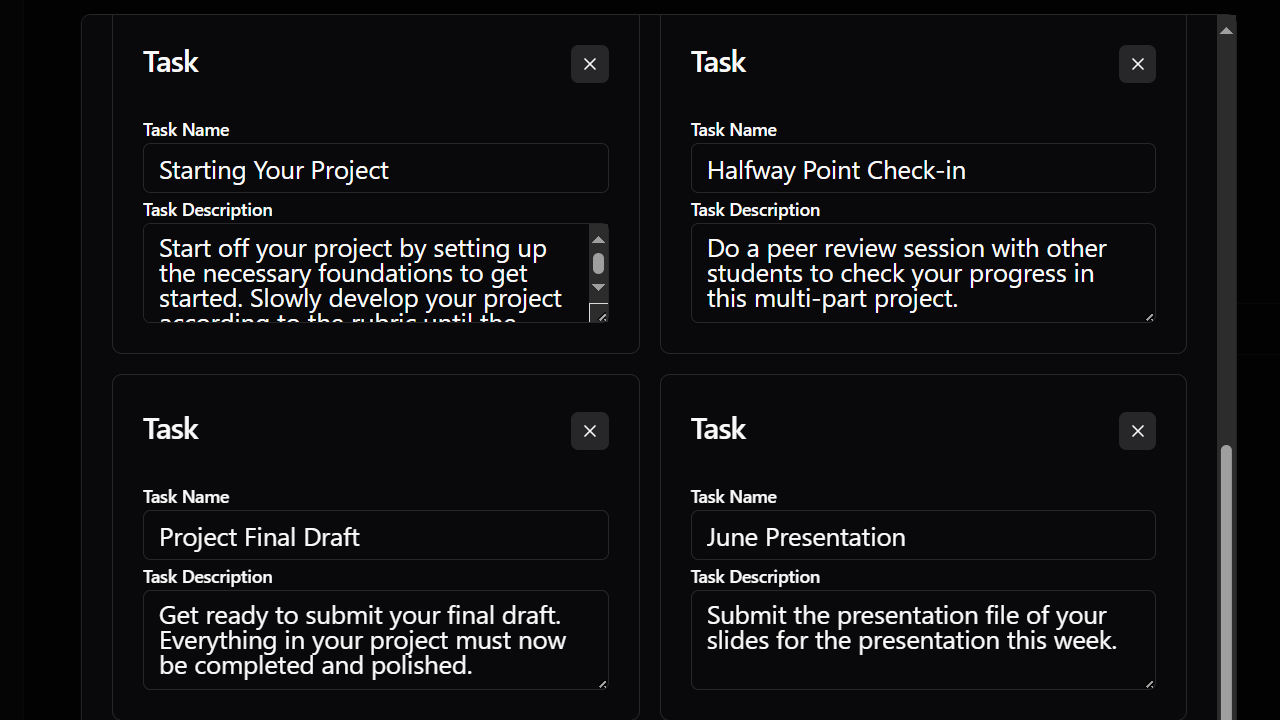
Task: Click resize handle of Halfway Point description
Action: pyautogui.click(x=1149, y=317)
